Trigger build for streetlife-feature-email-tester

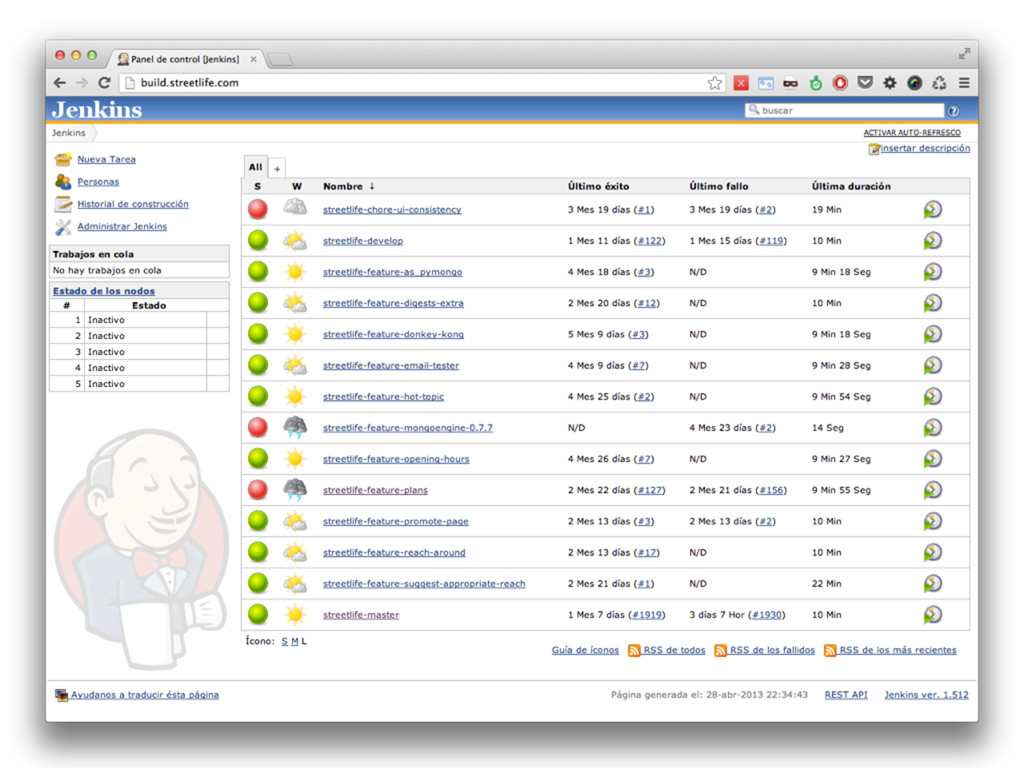coord(933,366)
